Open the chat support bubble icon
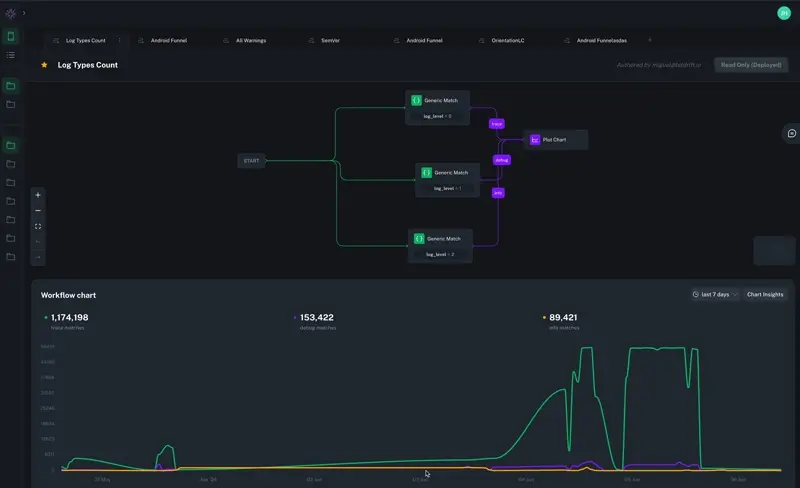The width and height of the screenshot is (800, 488). (x=791, y=133)
